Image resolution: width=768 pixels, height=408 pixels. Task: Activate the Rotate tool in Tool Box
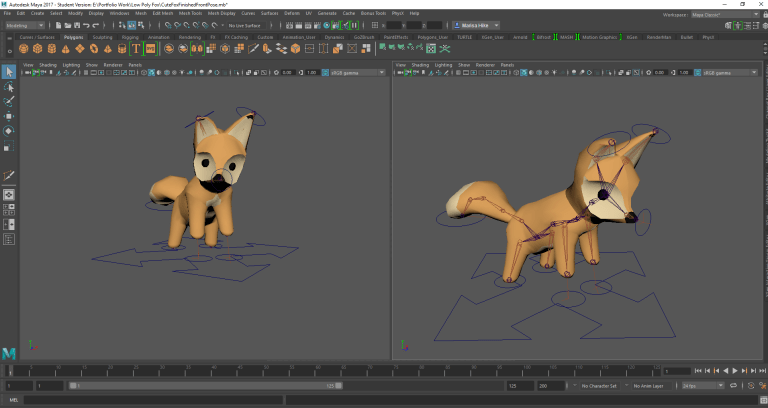pyautogui.click(x=8, y=131)
